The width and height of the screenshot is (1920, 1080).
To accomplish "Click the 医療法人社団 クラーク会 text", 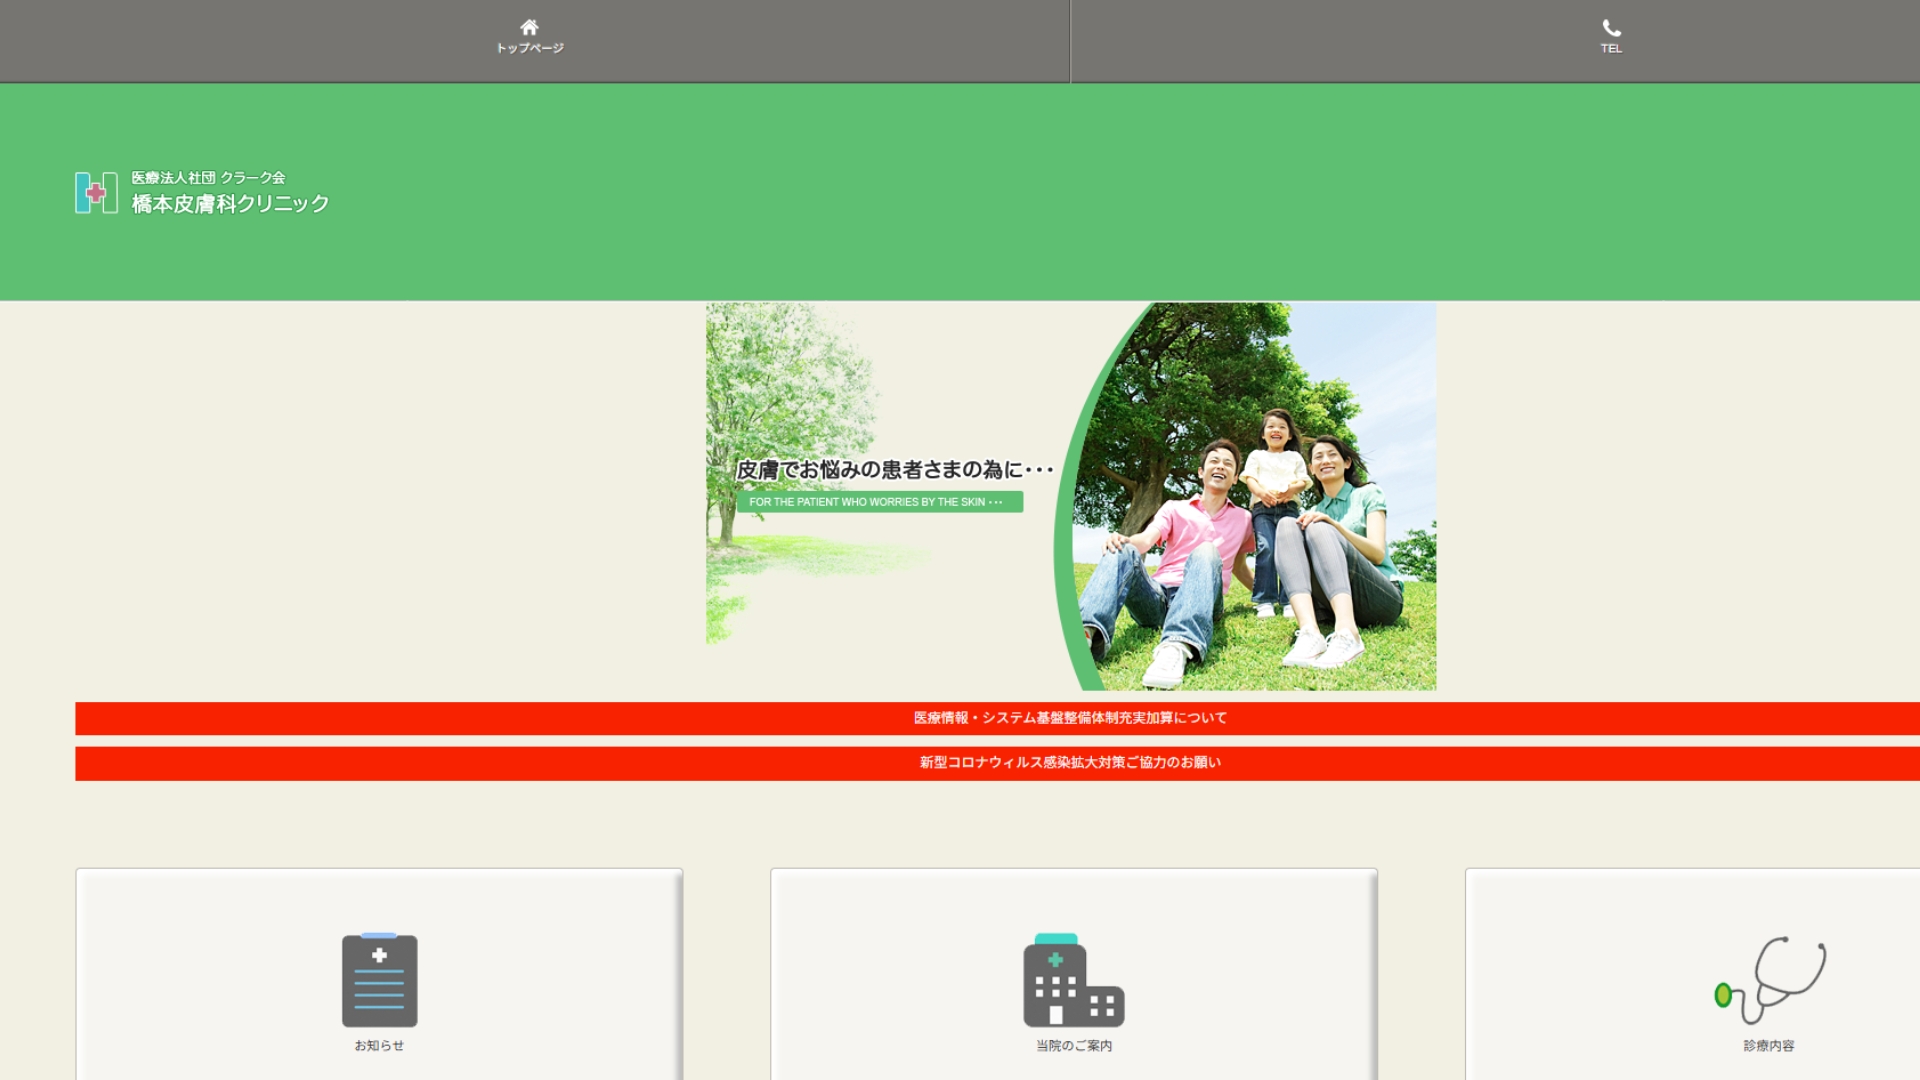I will pyautogui.click(x=208, y=178).
